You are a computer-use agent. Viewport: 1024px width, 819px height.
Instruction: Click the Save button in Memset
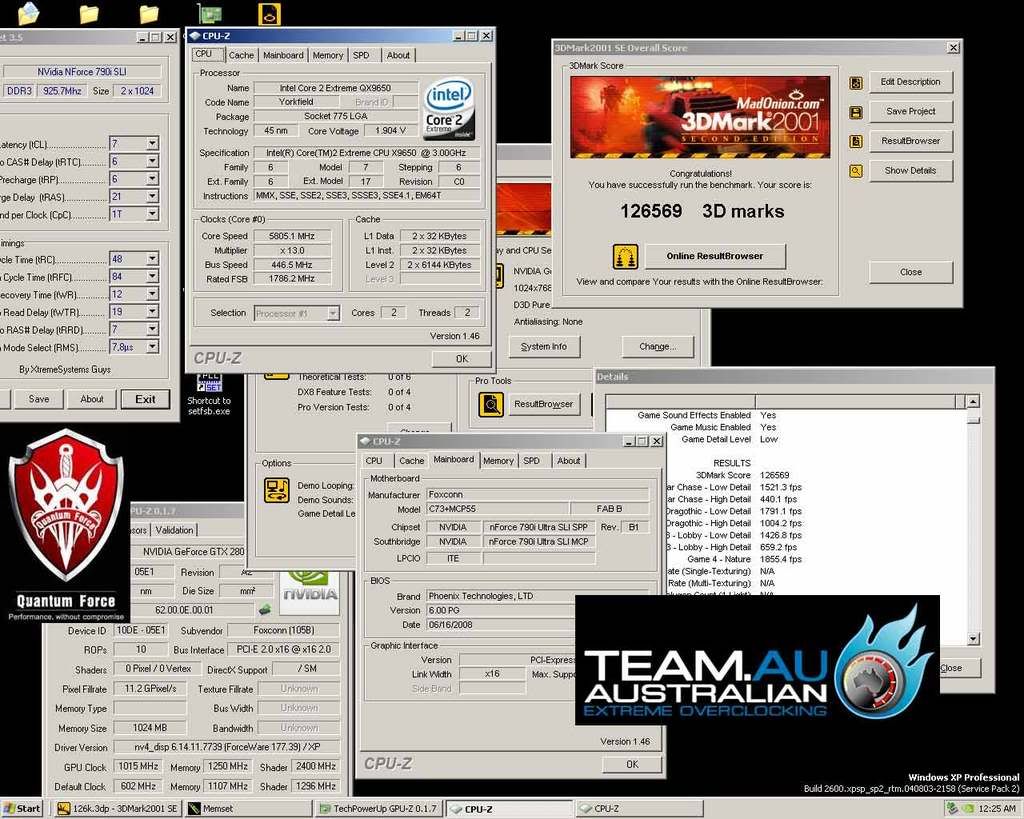tap(39, 399)
